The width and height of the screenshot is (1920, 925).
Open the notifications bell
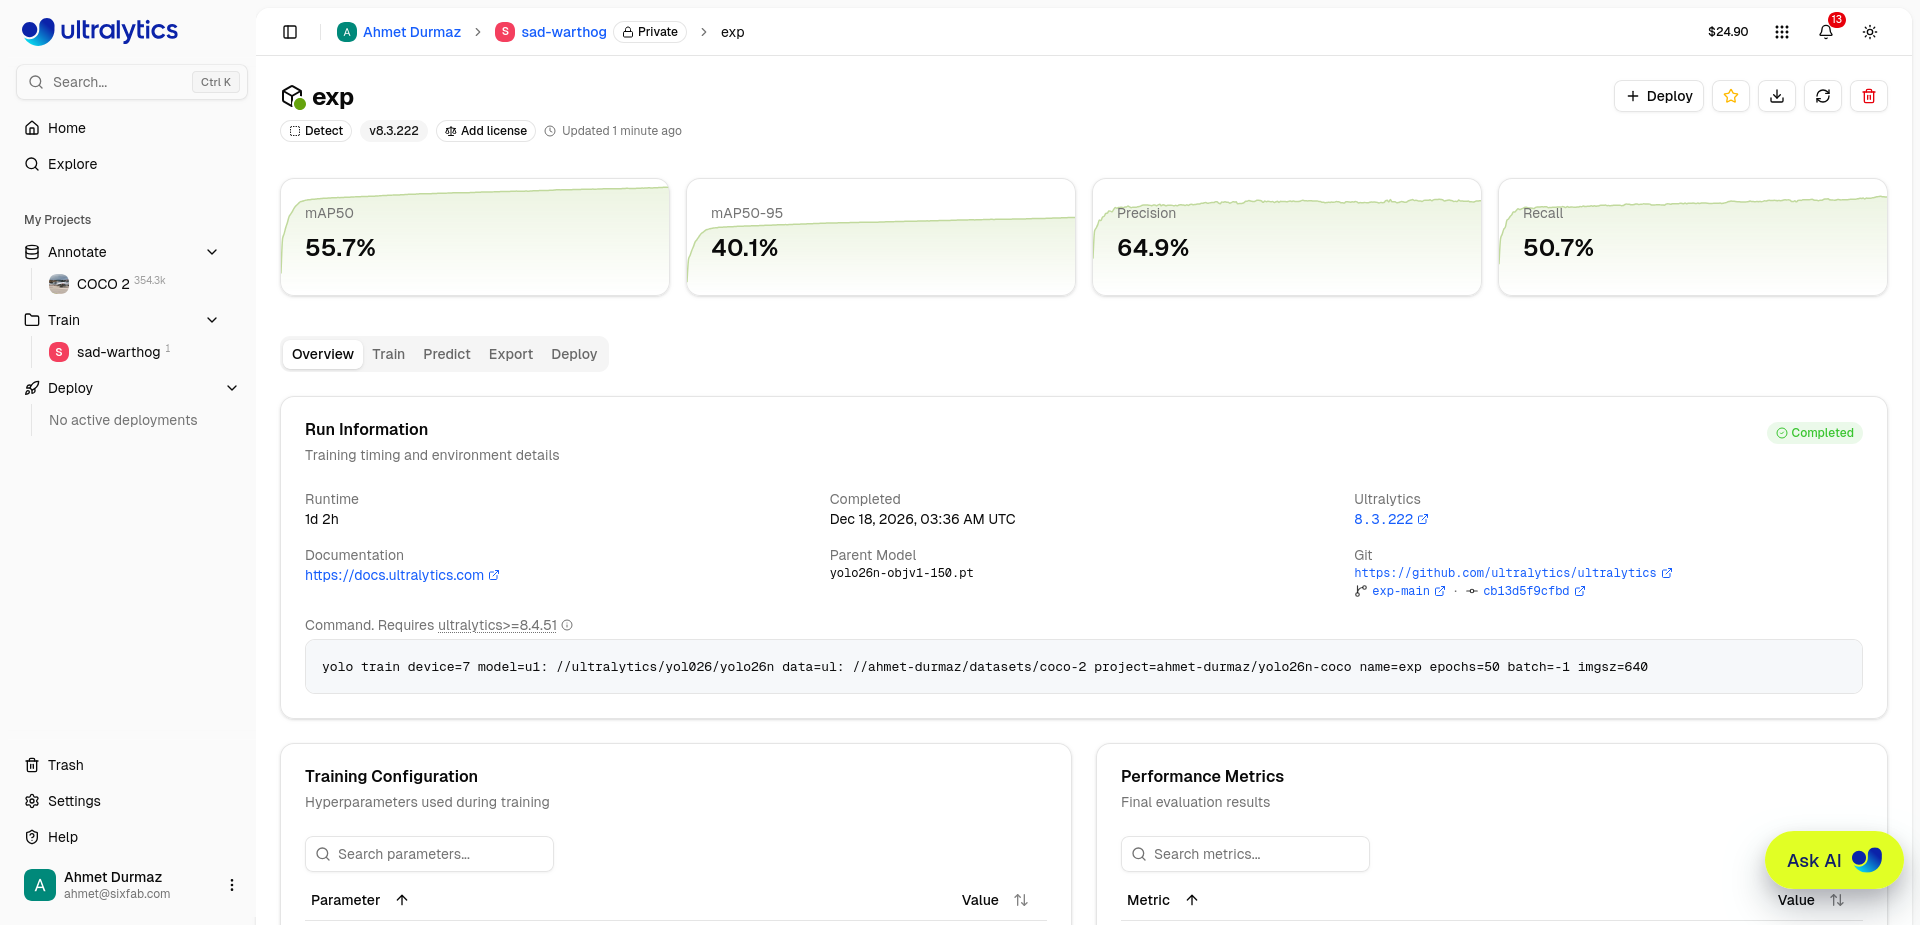tap(1826, 32)
